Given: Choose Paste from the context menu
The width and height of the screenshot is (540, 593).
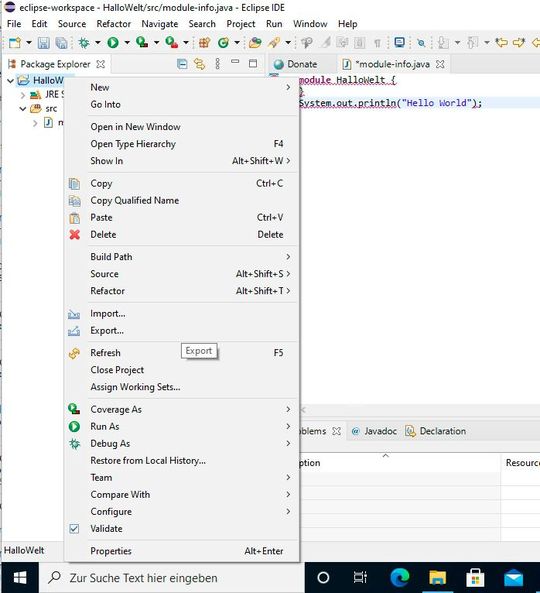Looking at the screenshot, I should [182, 217].
